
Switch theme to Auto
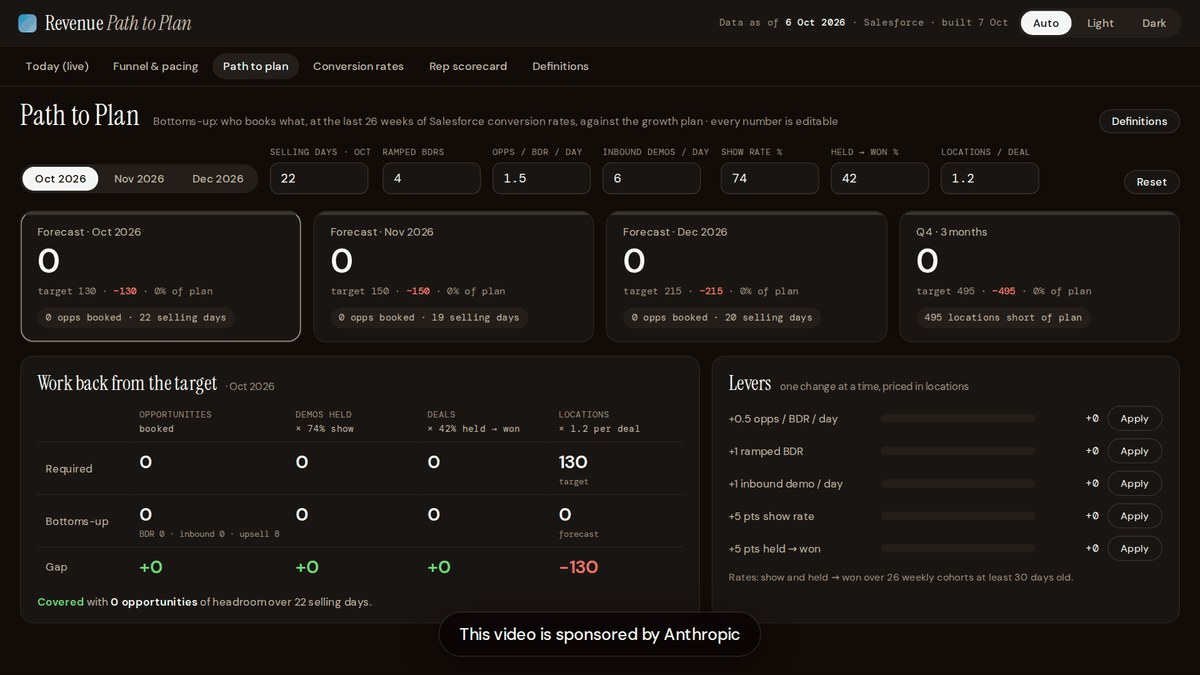click(1046, 23)
